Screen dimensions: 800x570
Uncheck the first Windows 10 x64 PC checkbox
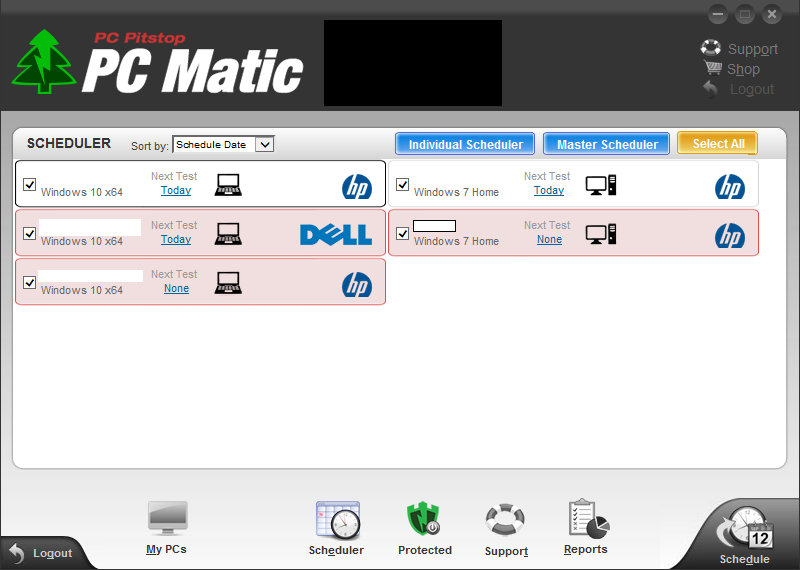29,185
